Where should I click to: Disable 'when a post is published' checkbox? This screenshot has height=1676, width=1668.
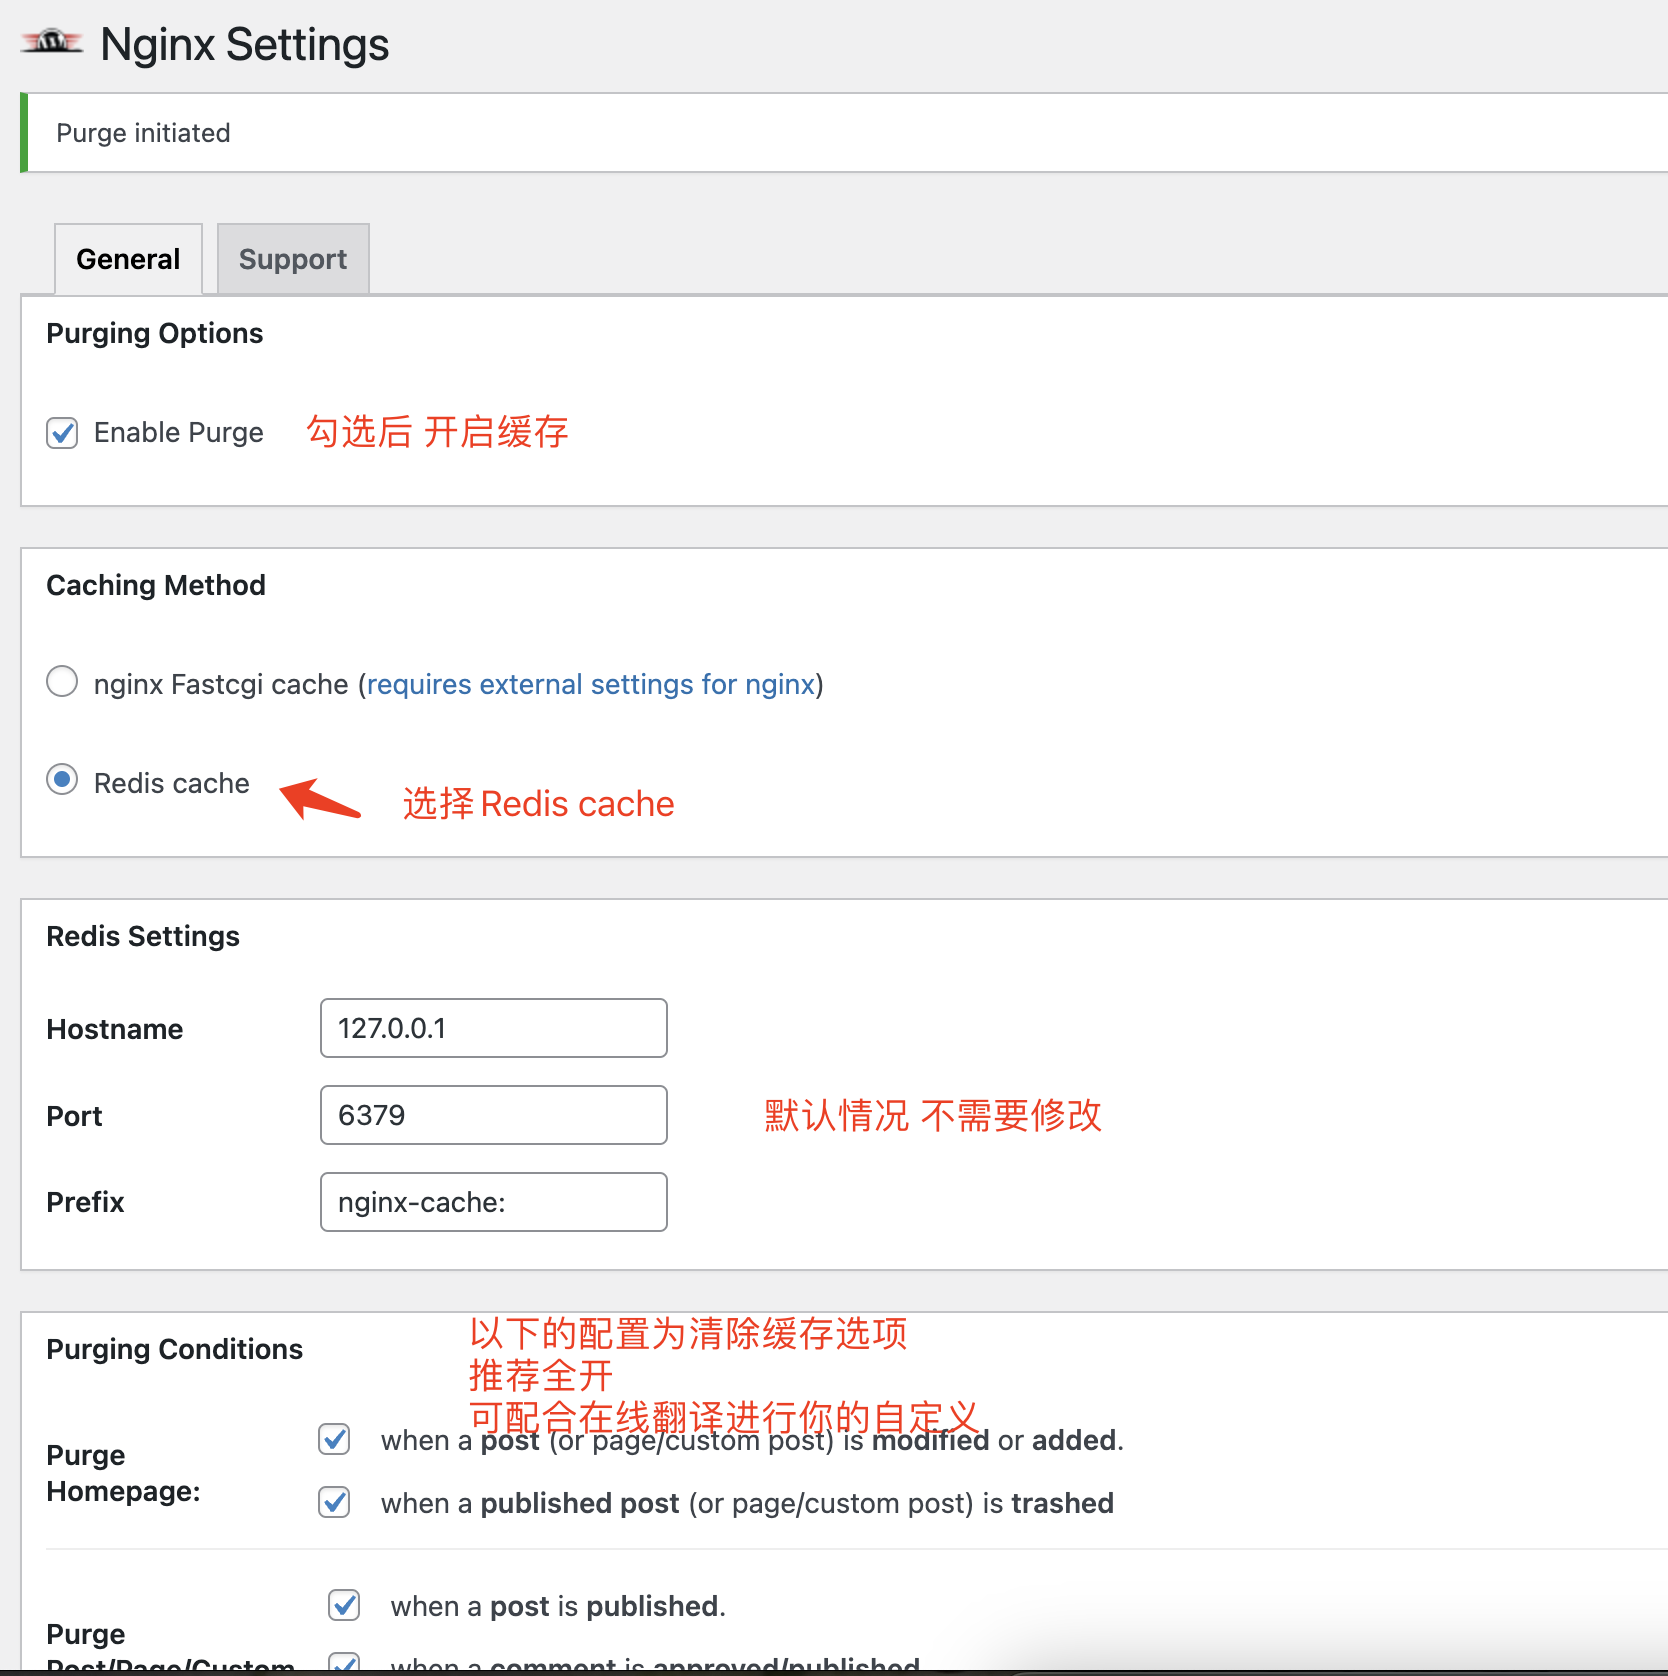pos(344,1605)
